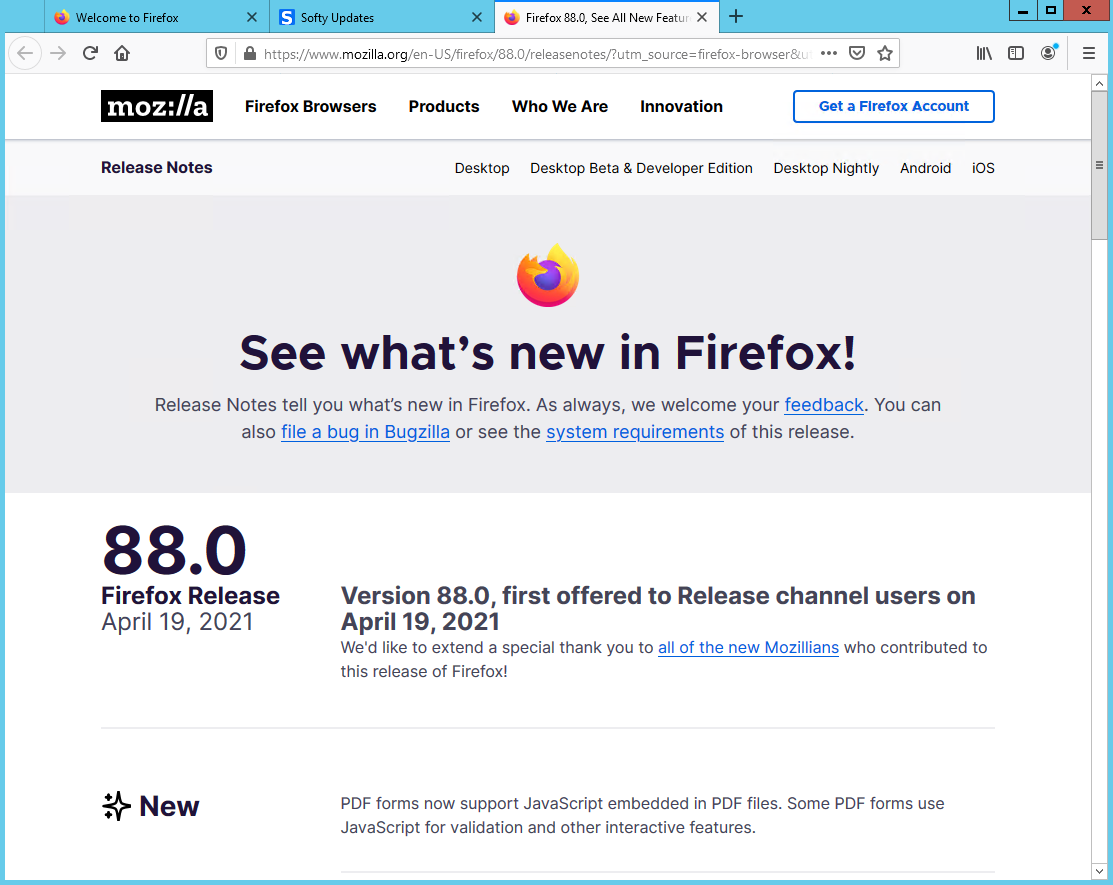1113x885 pixels.
Task: Click the 88.0 version number heading
Action: 175,551
